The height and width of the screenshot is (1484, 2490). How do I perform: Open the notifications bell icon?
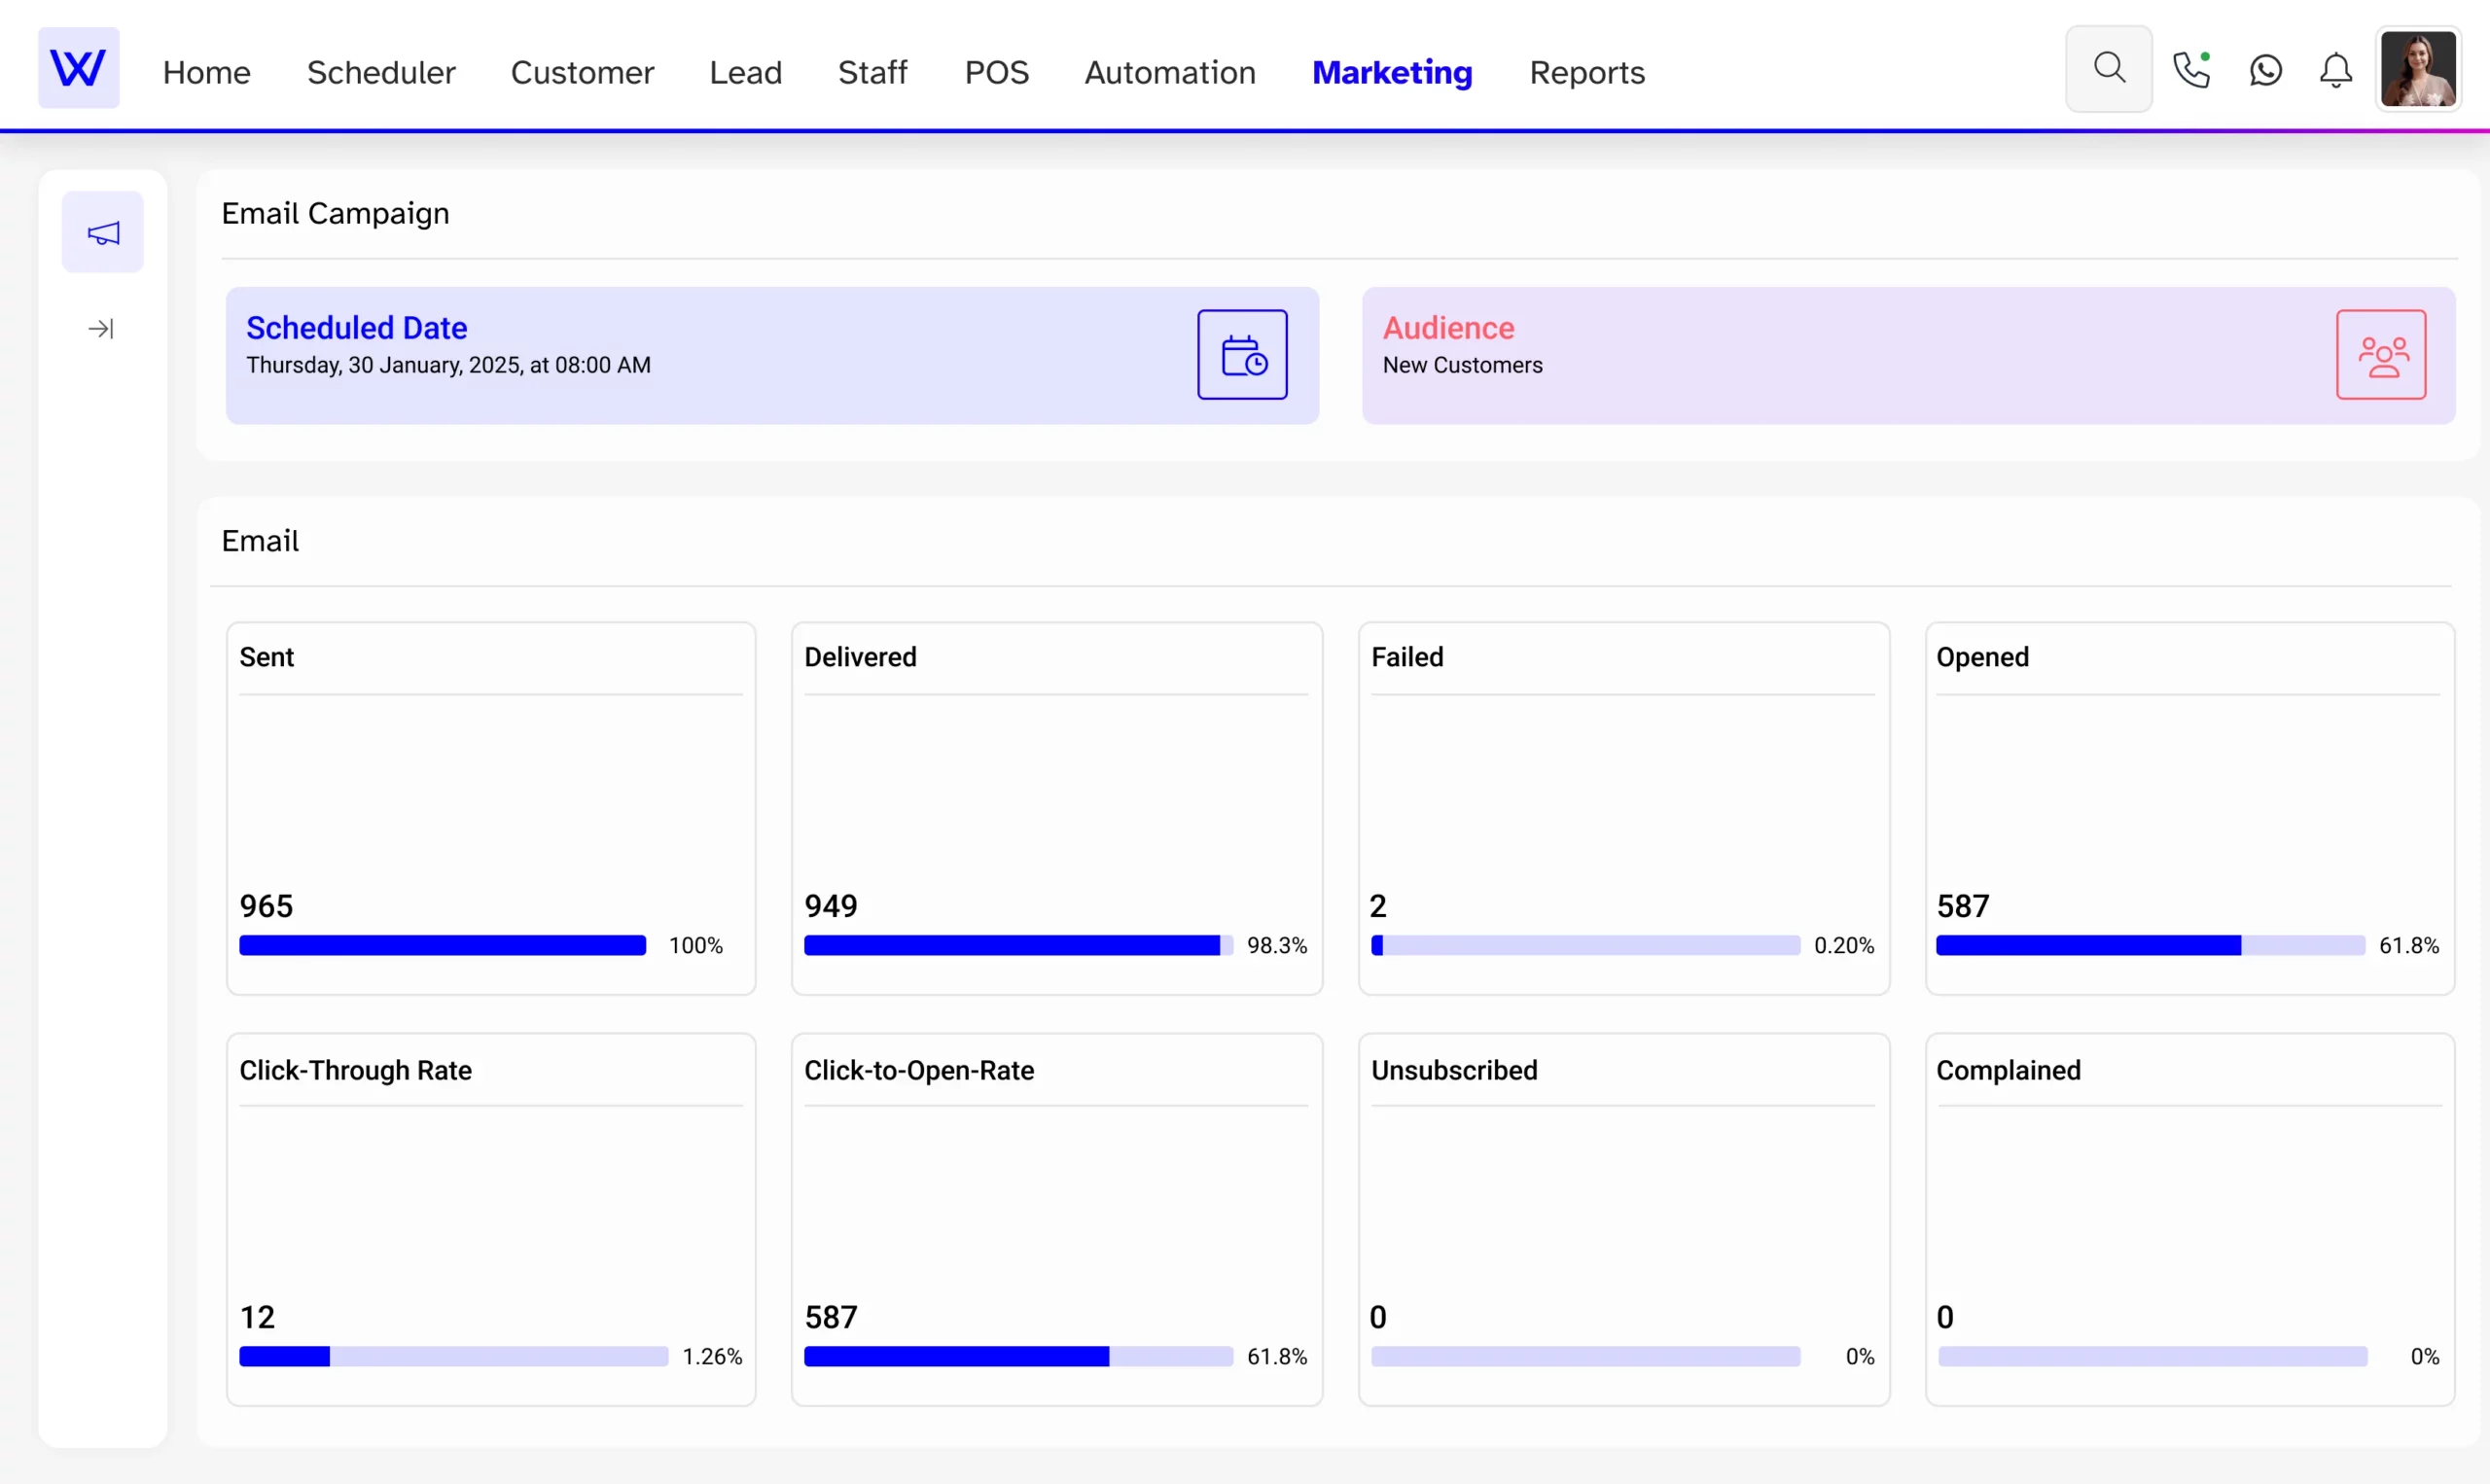coord(2335,70)
